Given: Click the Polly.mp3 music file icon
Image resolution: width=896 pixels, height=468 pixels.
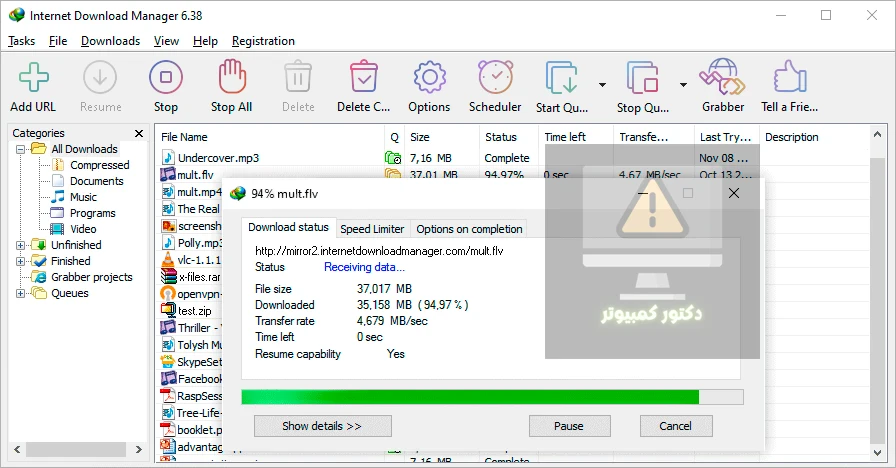Looking at the screenshot, I should [168, 243].
